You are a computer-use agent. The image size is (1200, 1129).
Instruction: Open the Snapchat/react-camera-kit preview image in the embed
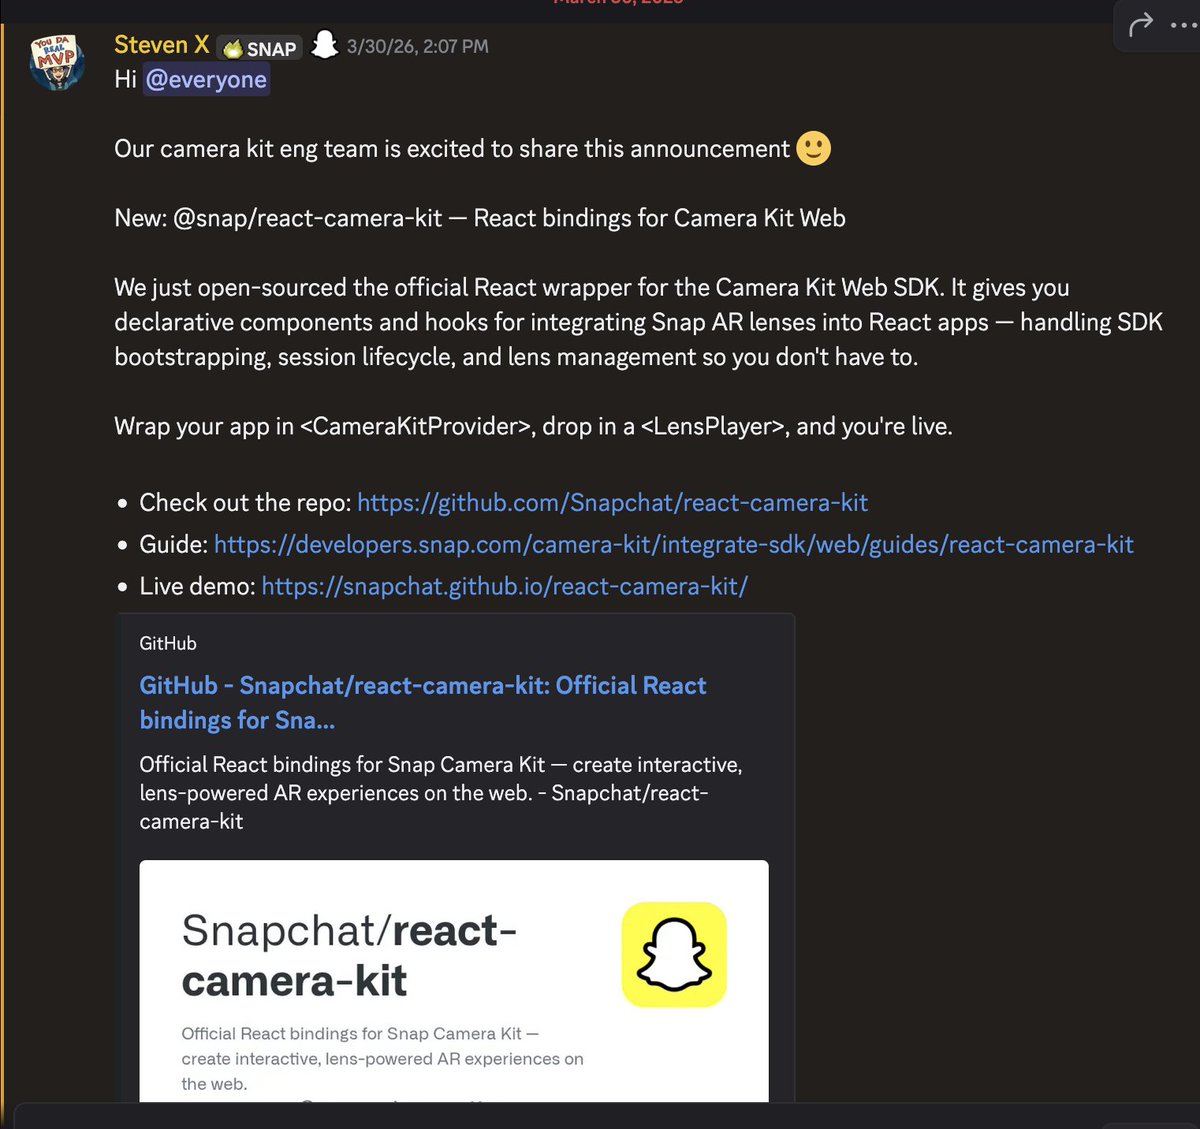pos(454,981)
